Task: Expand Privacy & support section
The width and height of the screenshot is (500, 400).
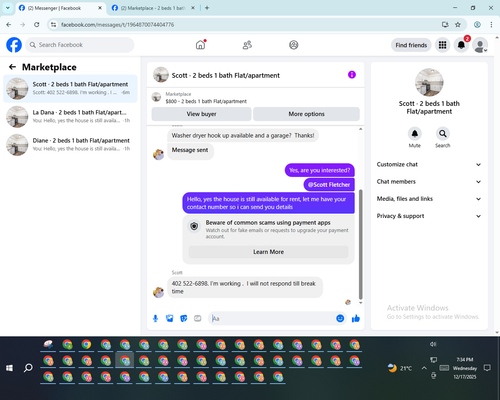Action: 429,216
